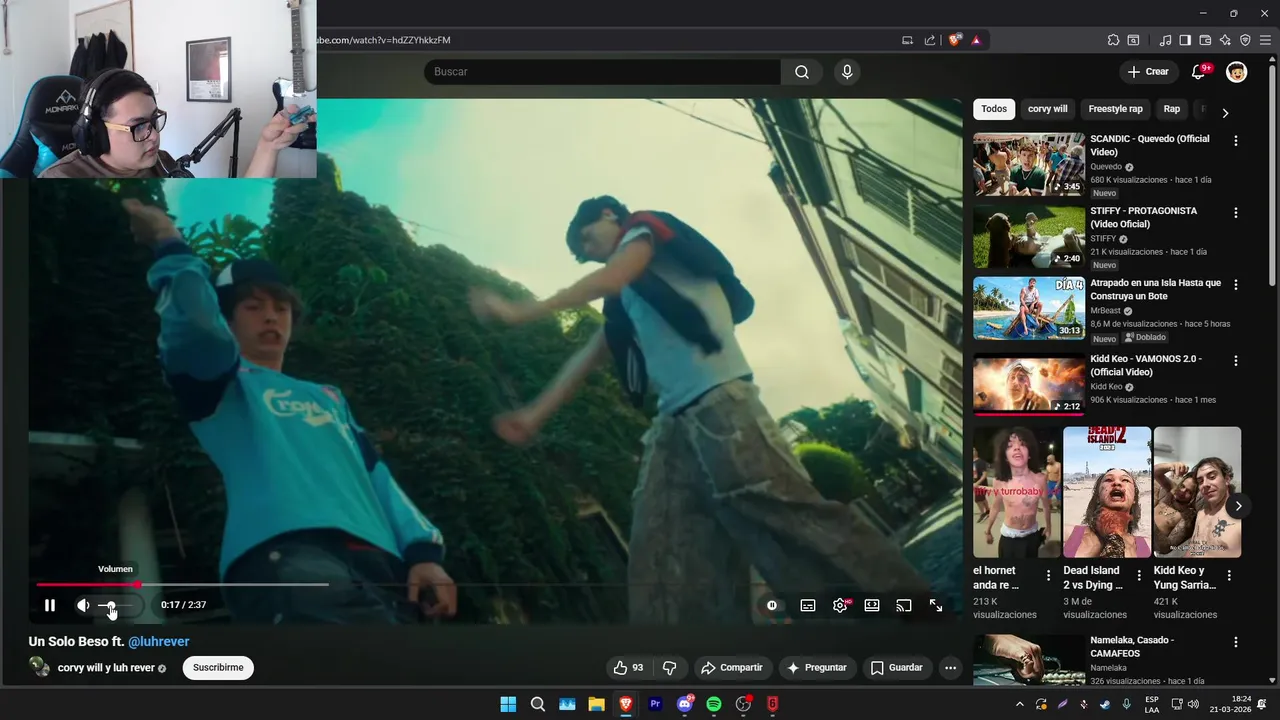The width and height of the screenshot is (1280, 720).
Task: Open options for the Dead Island 2 short
Action: pos(1139,576)
